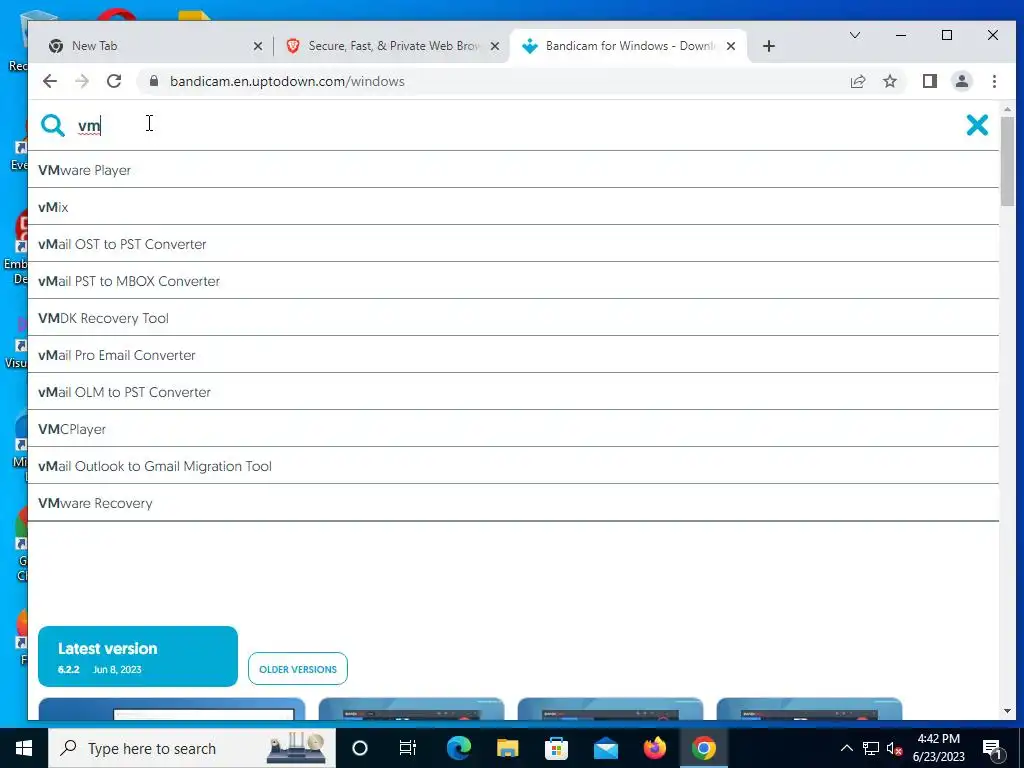Open vMail Pro Email Converter suggestion

[x=513, y=355]
